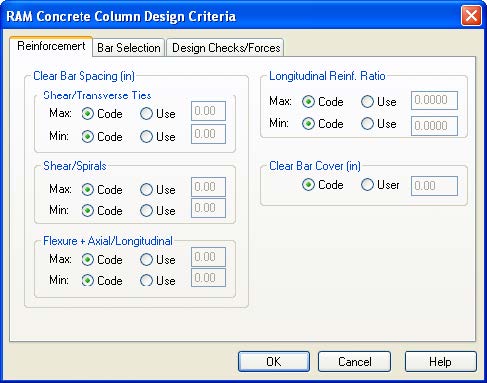This screenshot has height=383, width=487.
Task: Switch to the Reinforcement tab
Action: (x=51, y=46)
